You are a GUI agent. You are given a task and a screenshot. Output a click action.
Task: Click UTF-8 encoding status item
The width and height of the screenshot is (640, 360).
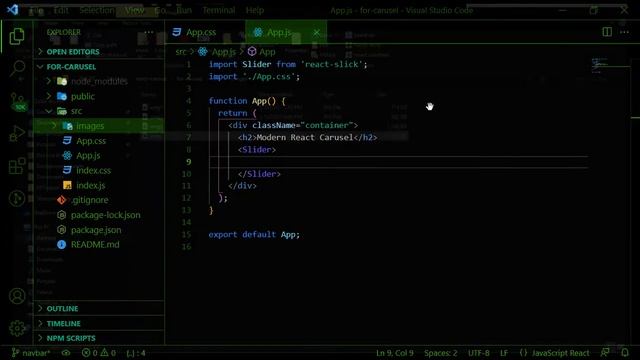click(x=478, y=353)
